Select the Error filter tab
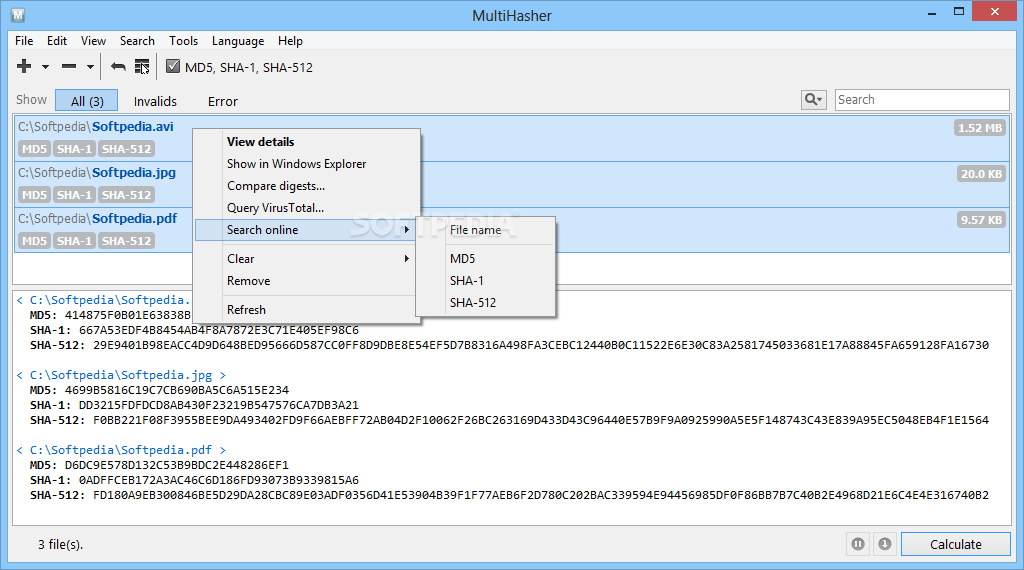Viewport: 1024px width, 570px height. (223, 101)
